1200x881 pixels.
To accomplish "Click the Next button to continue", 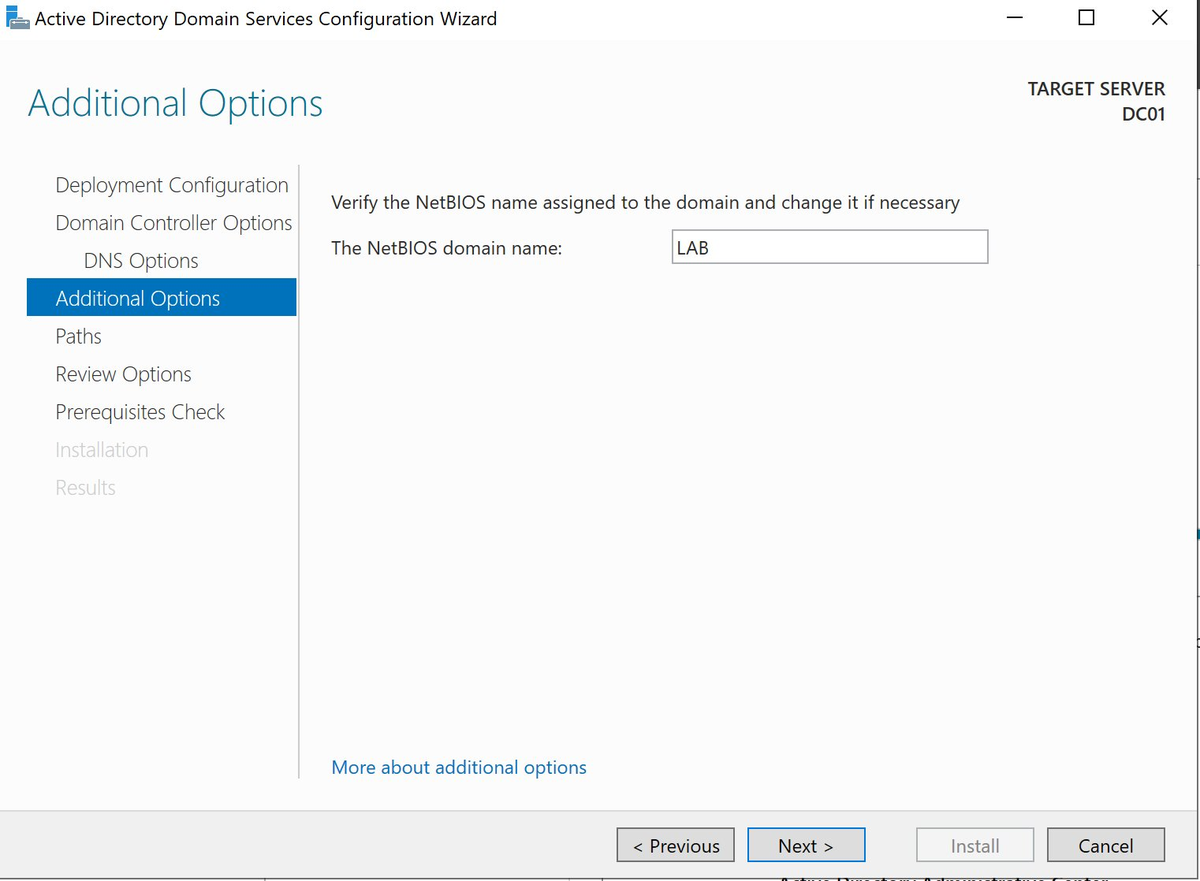I will (806, 845).
